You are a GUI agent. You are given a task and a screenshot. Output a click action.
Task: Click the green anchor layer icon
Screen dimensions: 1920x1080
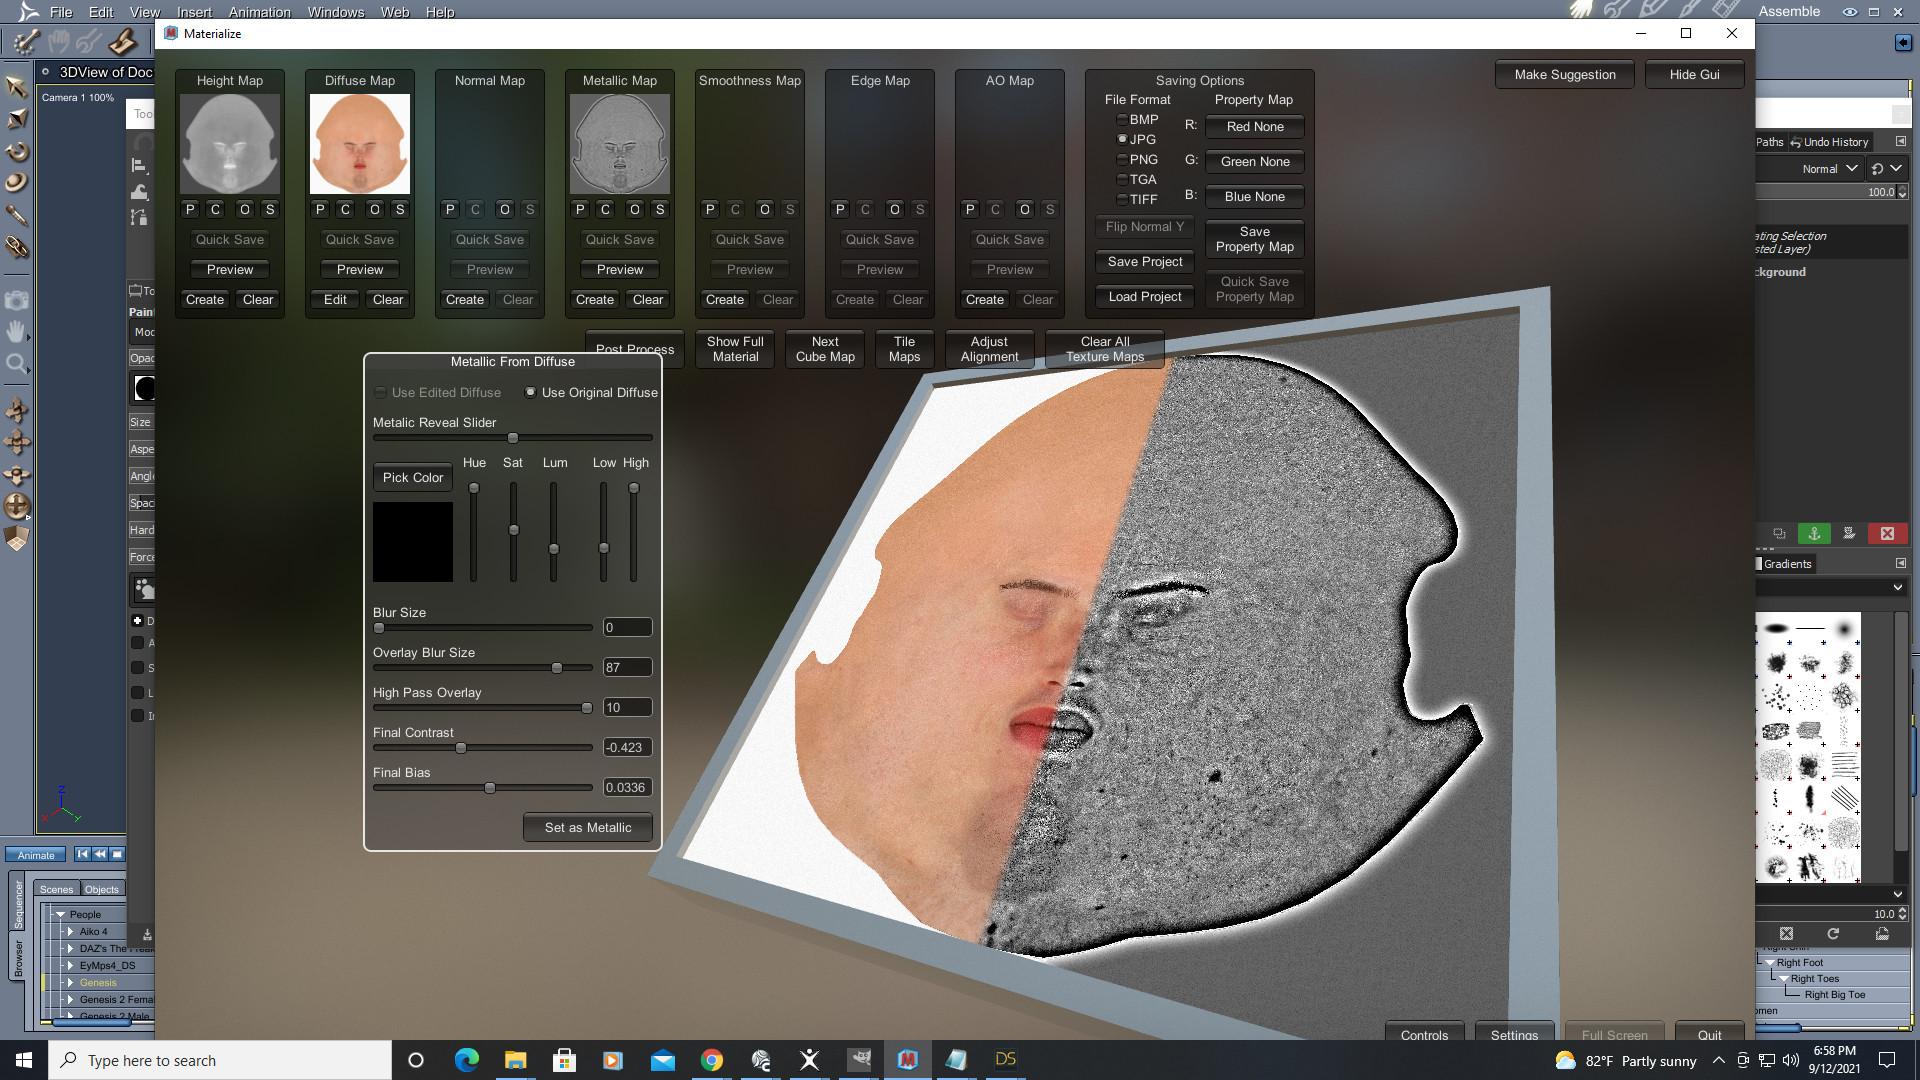(1814, 534)
